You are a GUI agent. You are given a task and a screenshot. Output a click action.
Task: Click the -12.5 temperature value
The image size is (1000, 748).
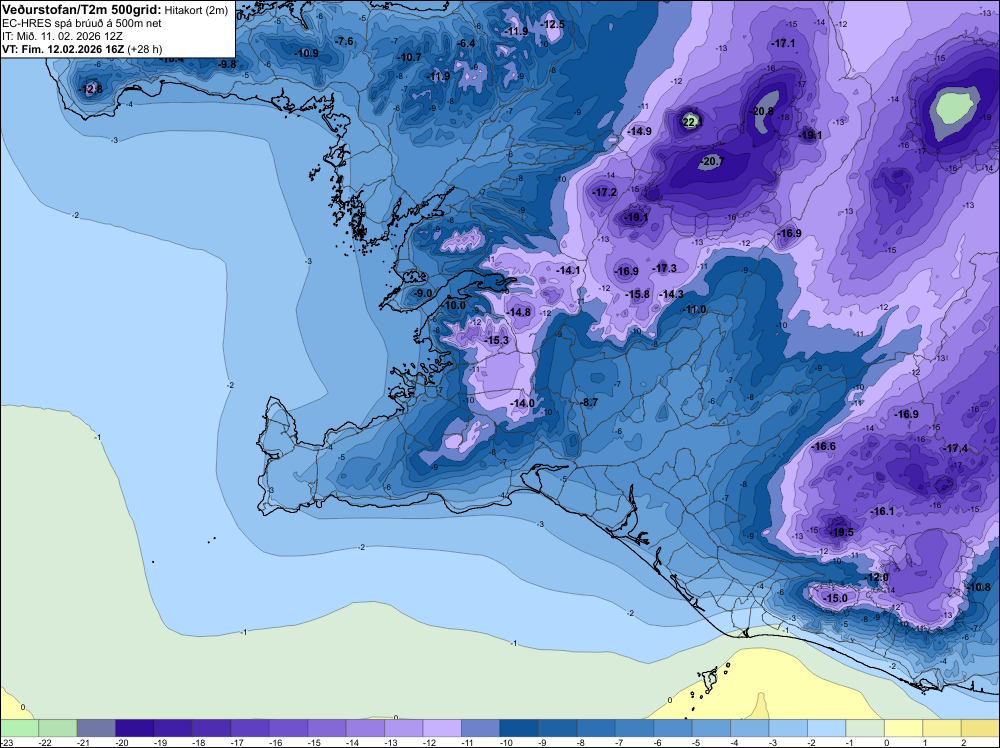(553, 24)
